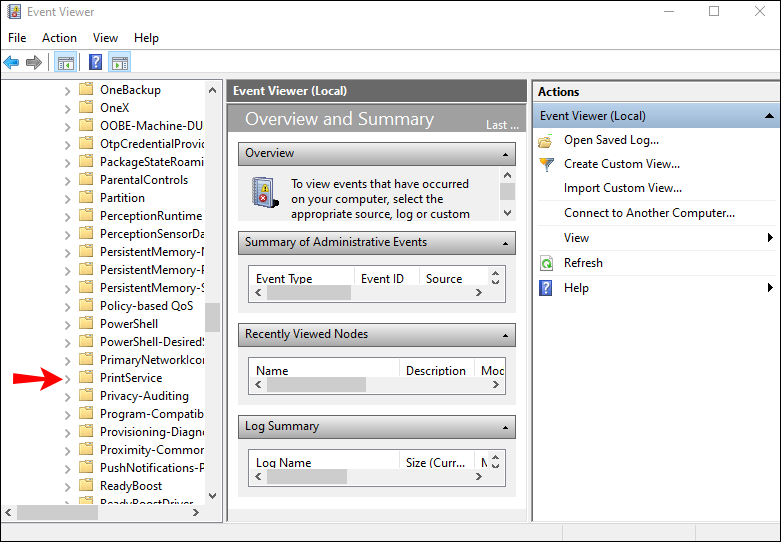Expand the PowerShell folder node
This screenshot has width=781, height=542.
pos(68,324)
